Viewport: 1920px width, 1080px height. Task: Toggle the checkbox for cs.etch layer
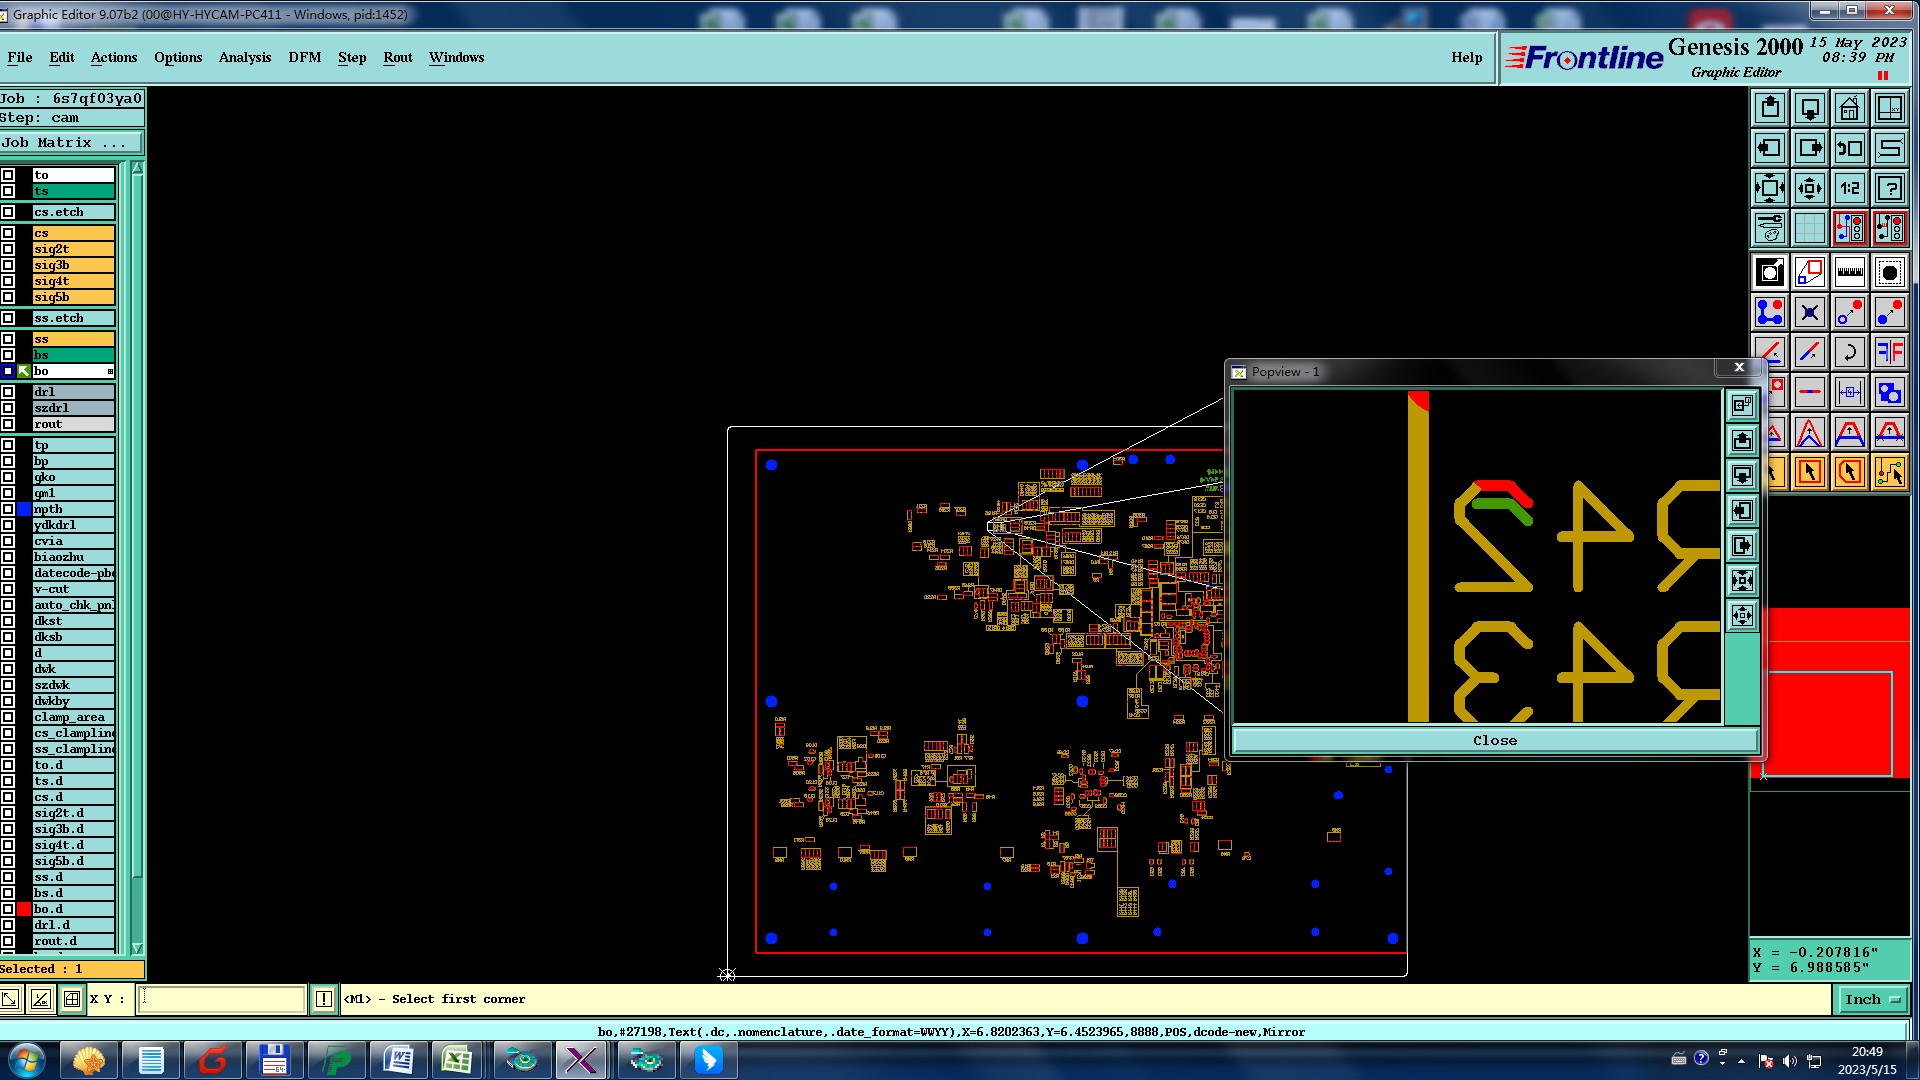8,212
